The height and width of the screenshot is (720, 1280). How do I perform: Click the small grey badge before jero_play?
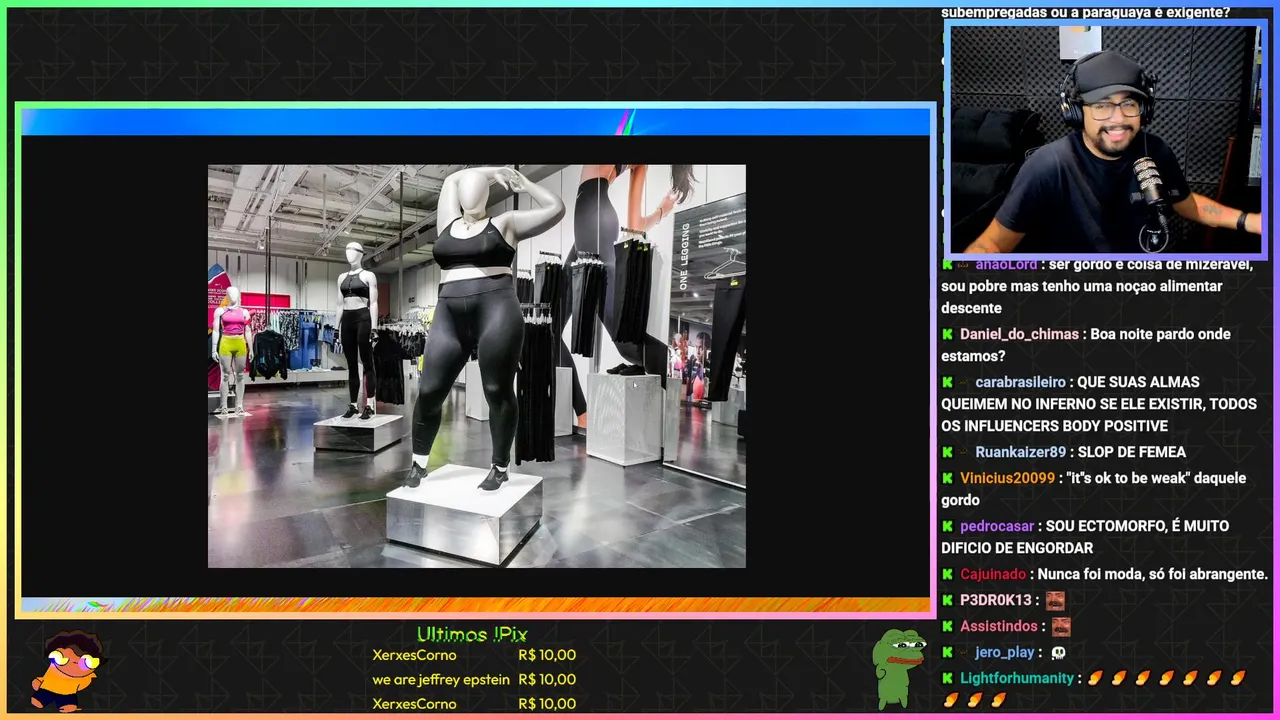point(964,652)
